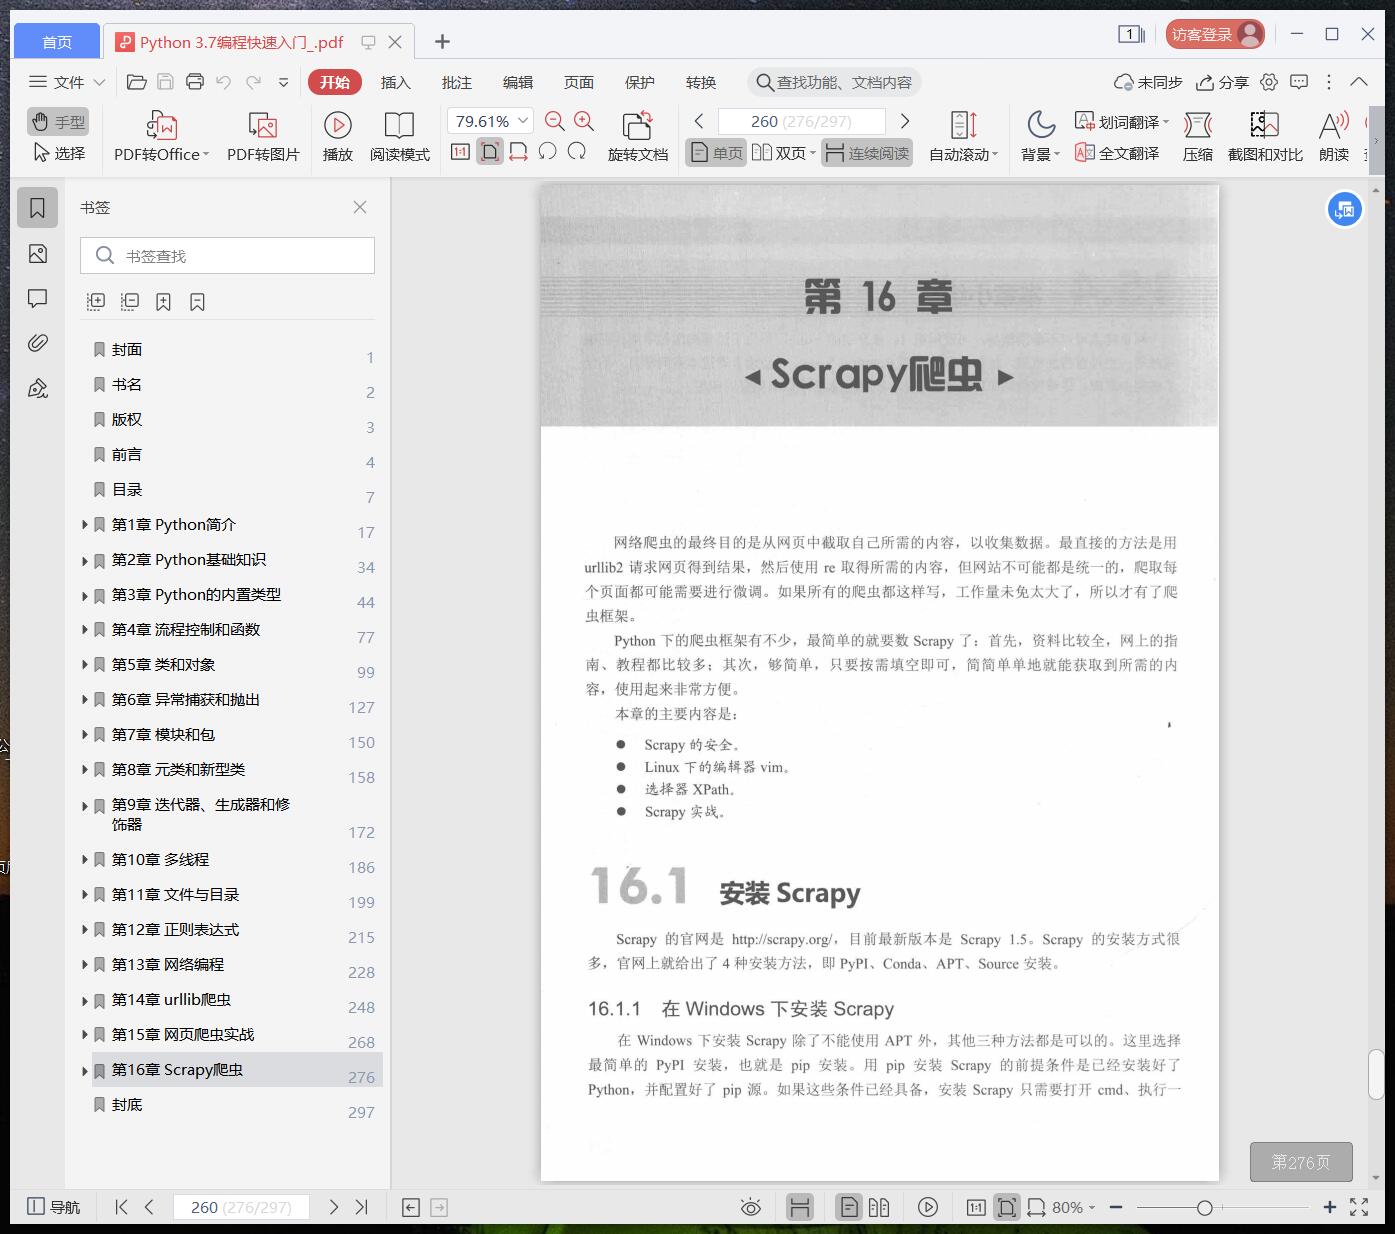This screenshot has width=1395, height=1234.
Task: Open thumbnails panel sidebar icon
Action: click(38, 254)
